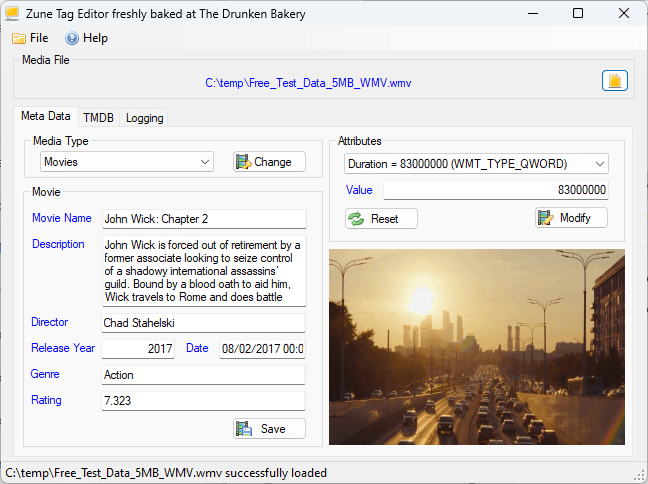Click the Rating label

pos(46,400)
